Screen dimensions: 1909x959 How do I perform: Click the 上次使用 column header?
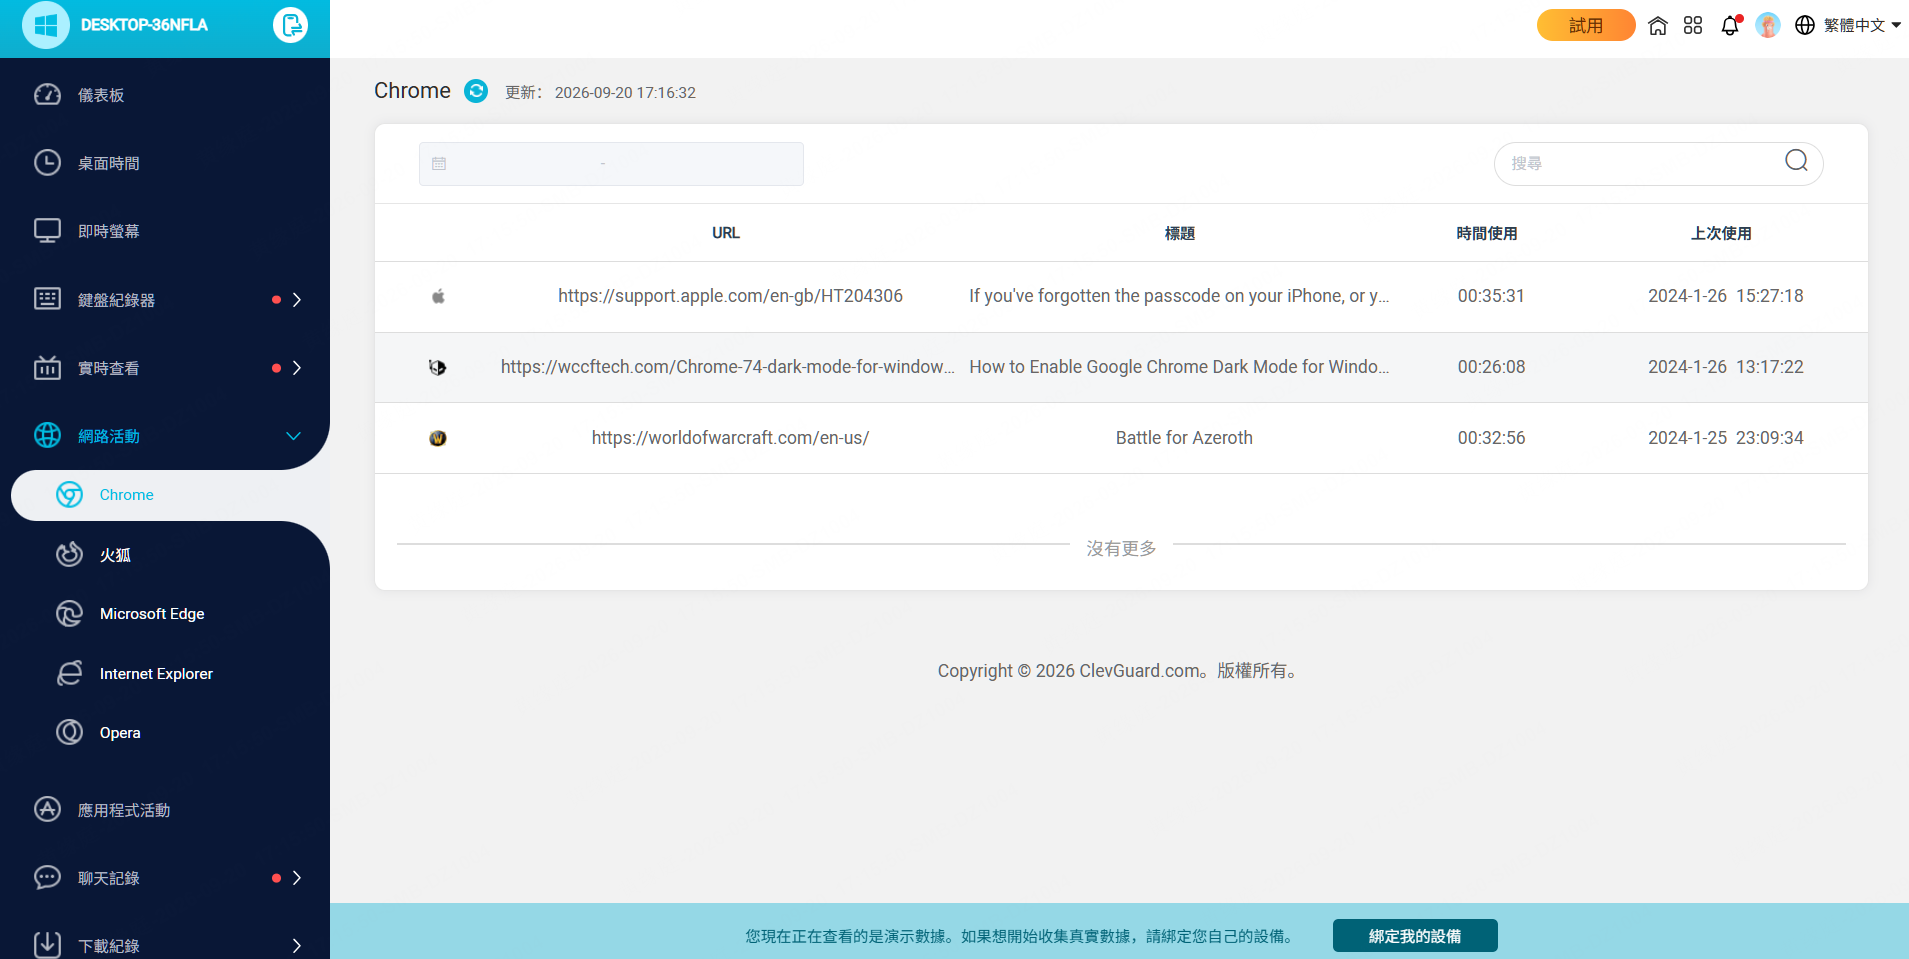pyautogui.click(x=1721, y=233)
